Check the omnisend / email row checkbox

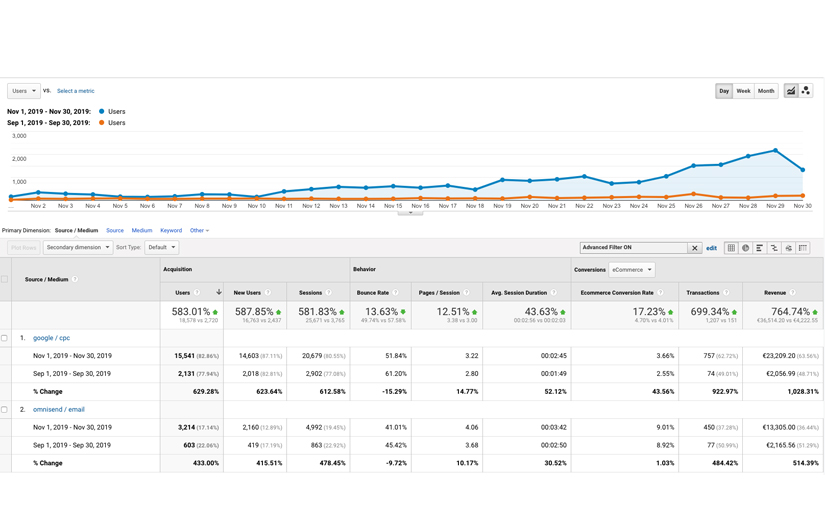[x=4, y=410]
